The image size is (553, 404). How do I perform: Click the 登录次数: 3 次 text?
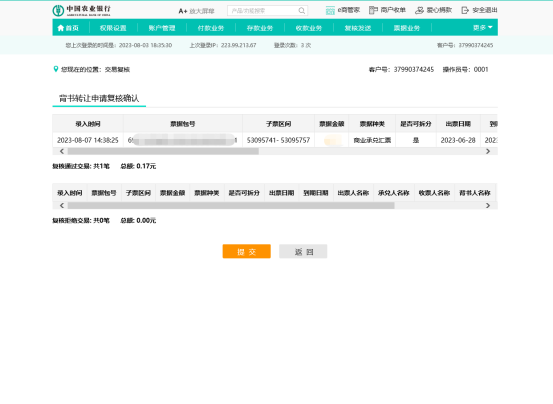click(x=292, y=45)
